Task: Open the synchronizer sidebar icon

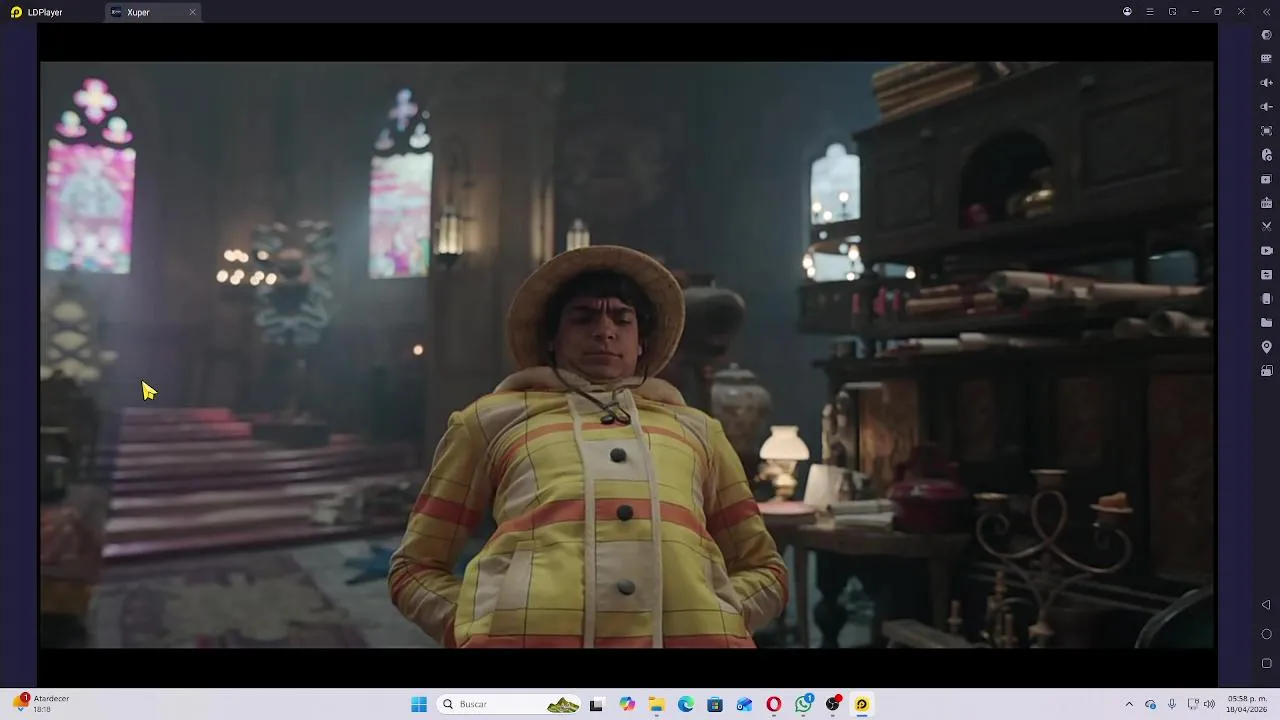Action: coord(1266,275)
